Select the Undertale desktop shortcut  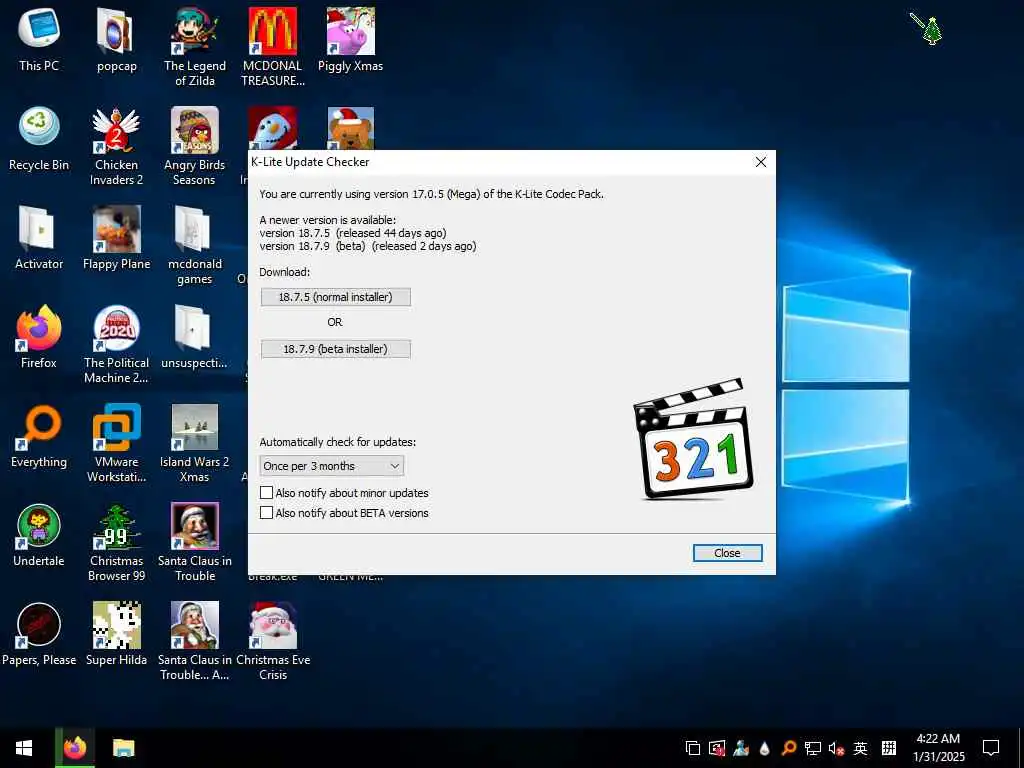[39, 535]
